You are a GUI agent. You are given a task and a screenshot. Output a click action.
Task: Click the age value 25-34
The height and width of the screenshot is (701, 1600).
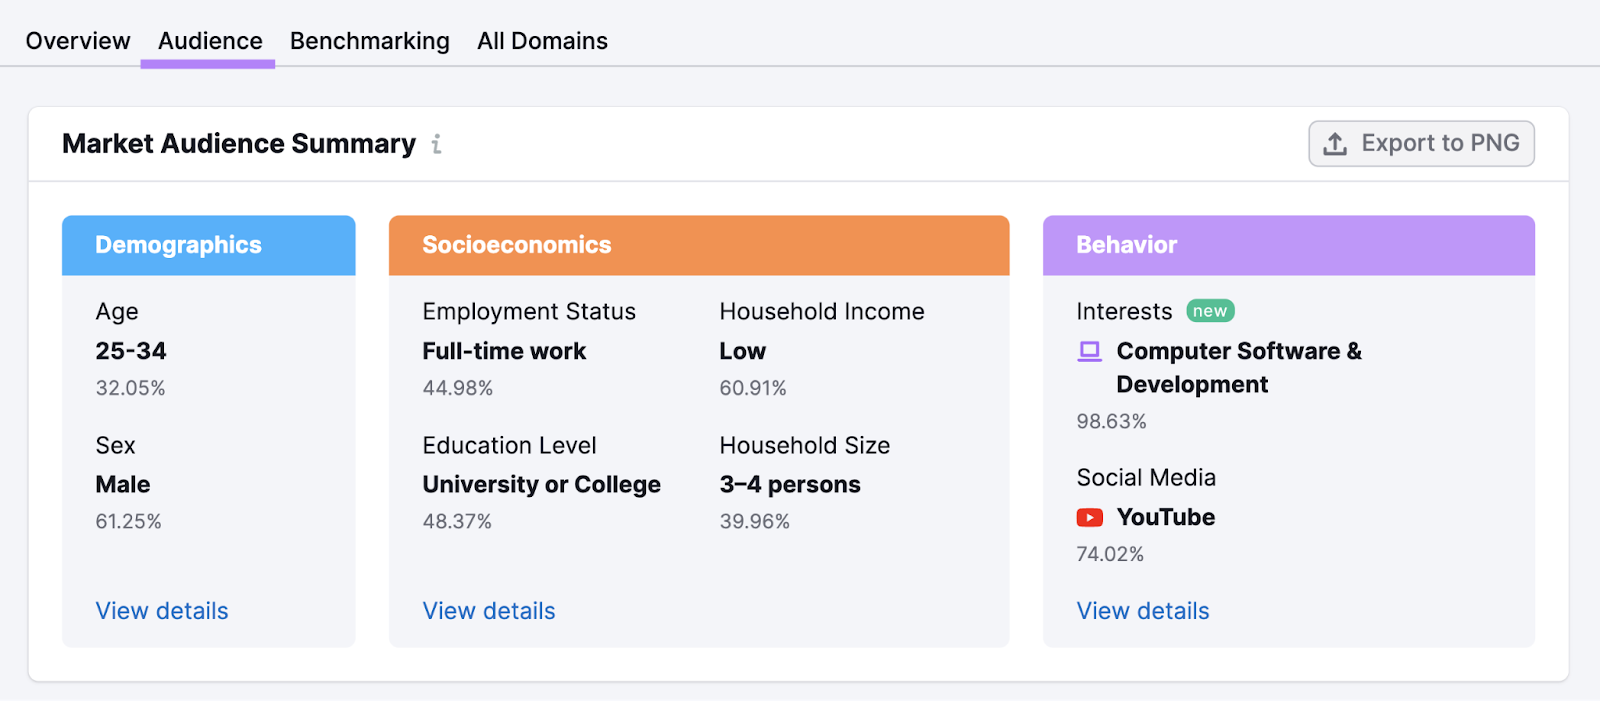[x=131, y=351]
